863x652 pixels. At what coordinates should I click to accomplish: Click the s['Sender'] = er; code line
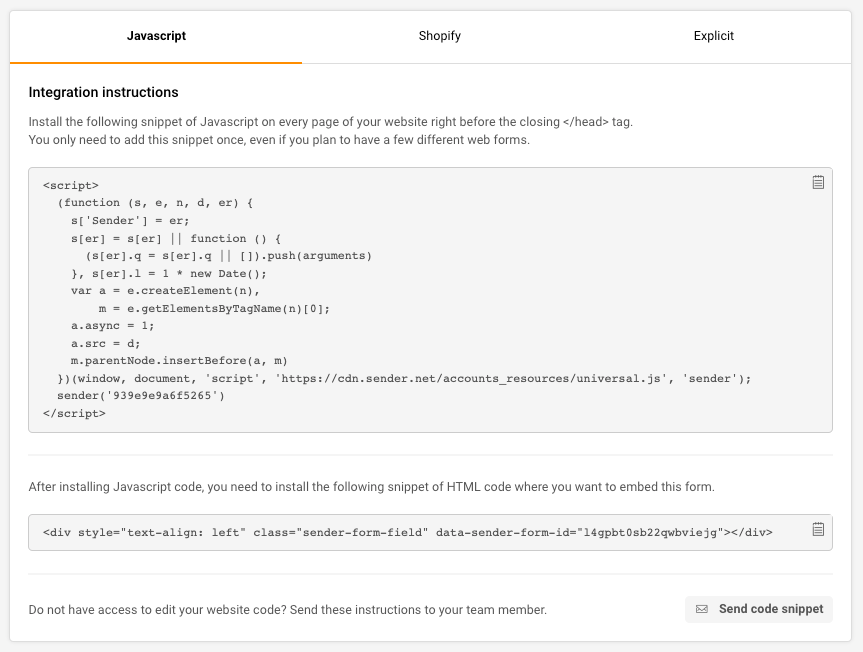pos(130,221)
